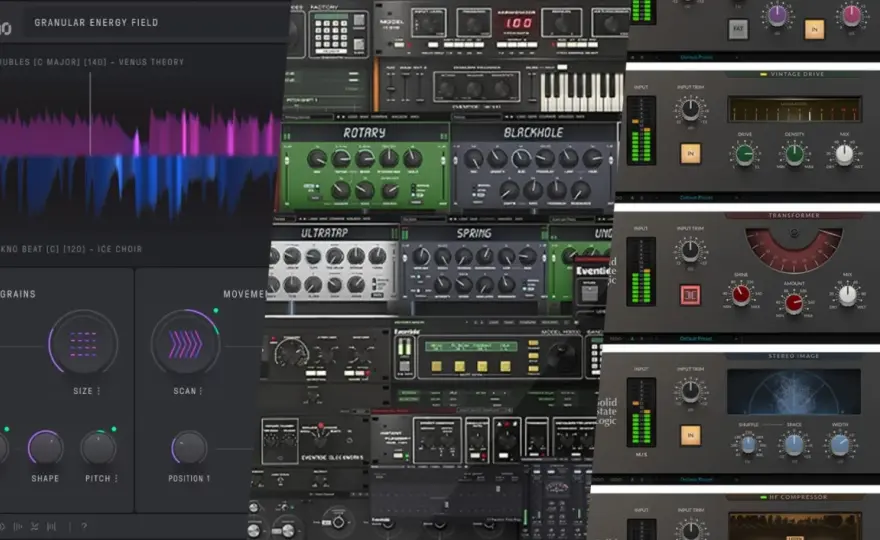Click the POSITION 1 knob

[x=189, y=447]
